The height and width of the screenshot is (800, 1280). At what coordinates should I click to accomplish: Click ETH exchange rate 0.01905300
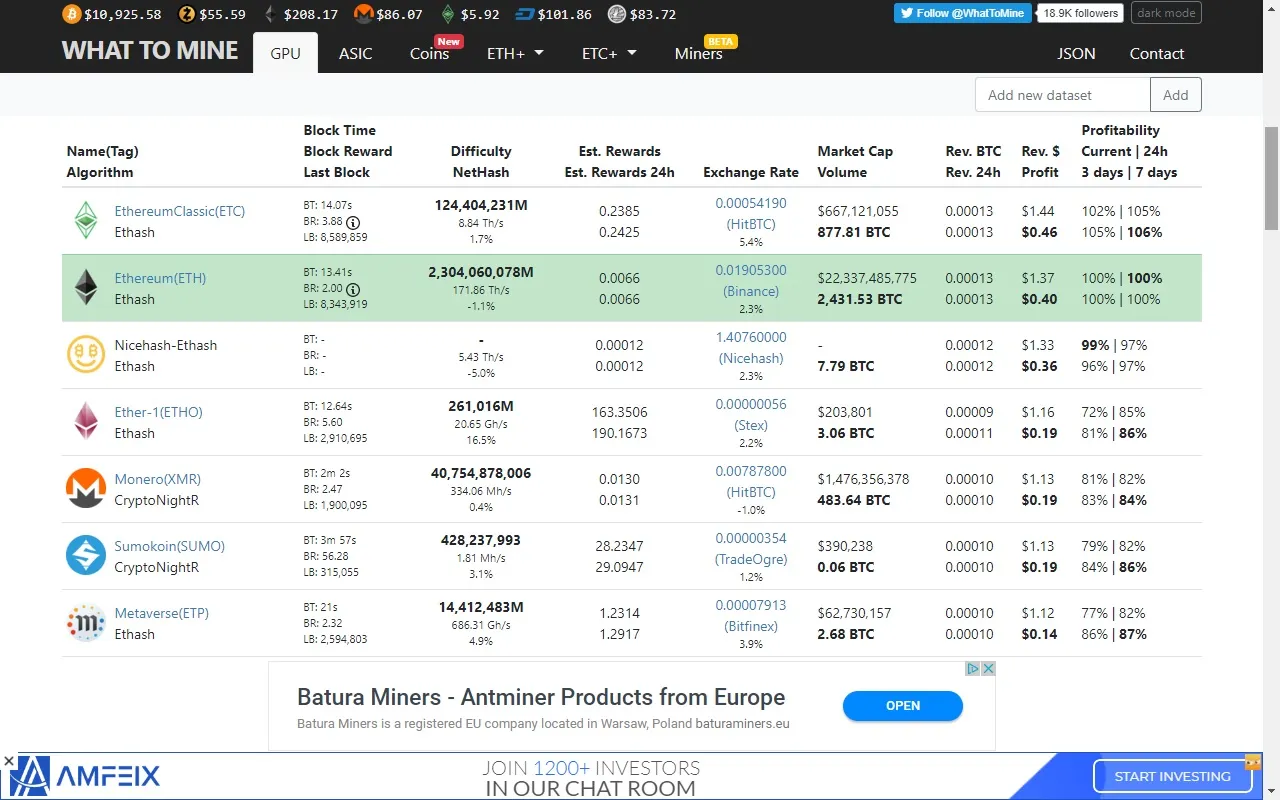751,270
